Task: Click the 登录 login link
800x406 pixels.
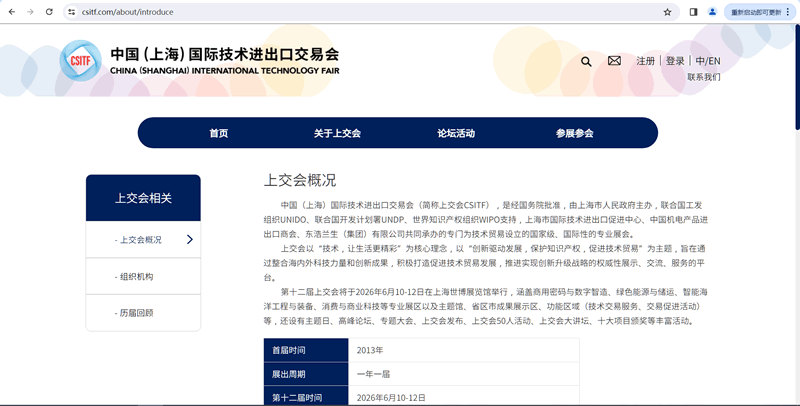Action: (x=675, y=61)
